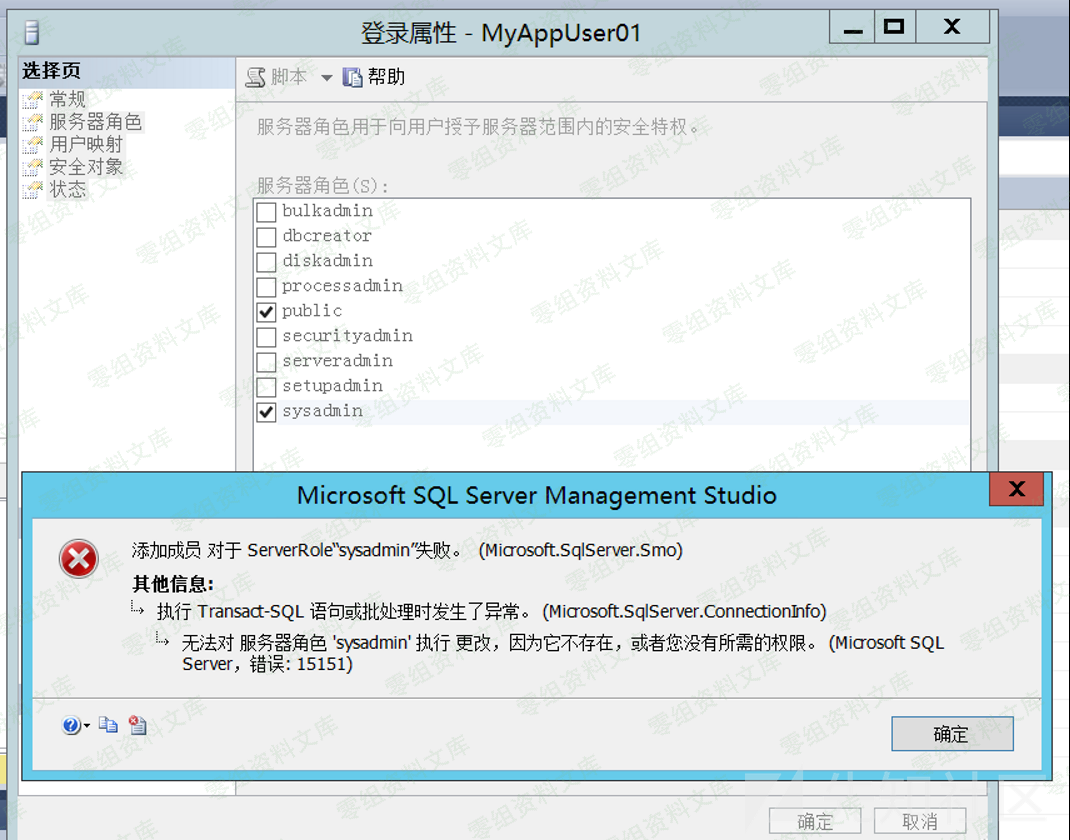Switch to the 安全对象 page

(x=86, y=167)
